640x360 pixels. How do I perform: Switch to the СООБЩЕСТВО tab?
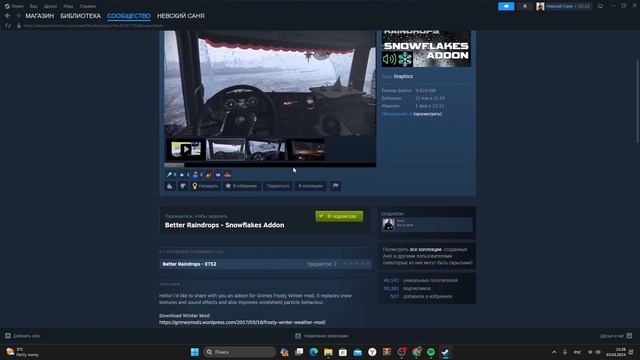point(129,16)
